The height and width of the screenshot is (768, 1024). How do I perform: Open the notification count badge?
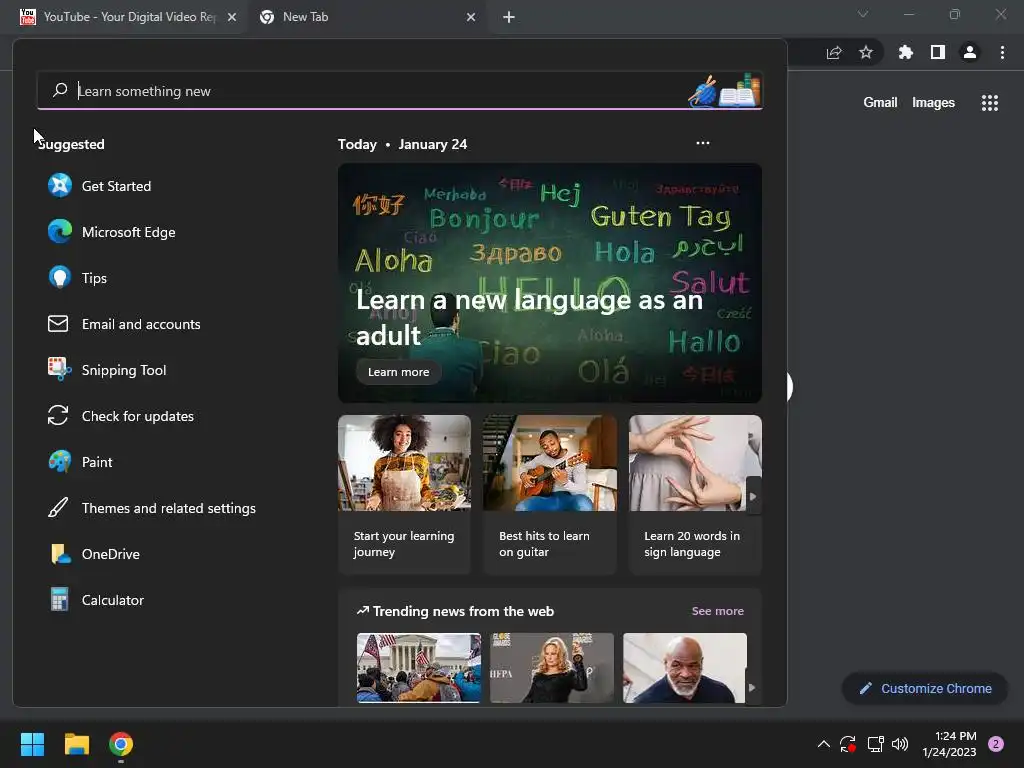(996, 744)
